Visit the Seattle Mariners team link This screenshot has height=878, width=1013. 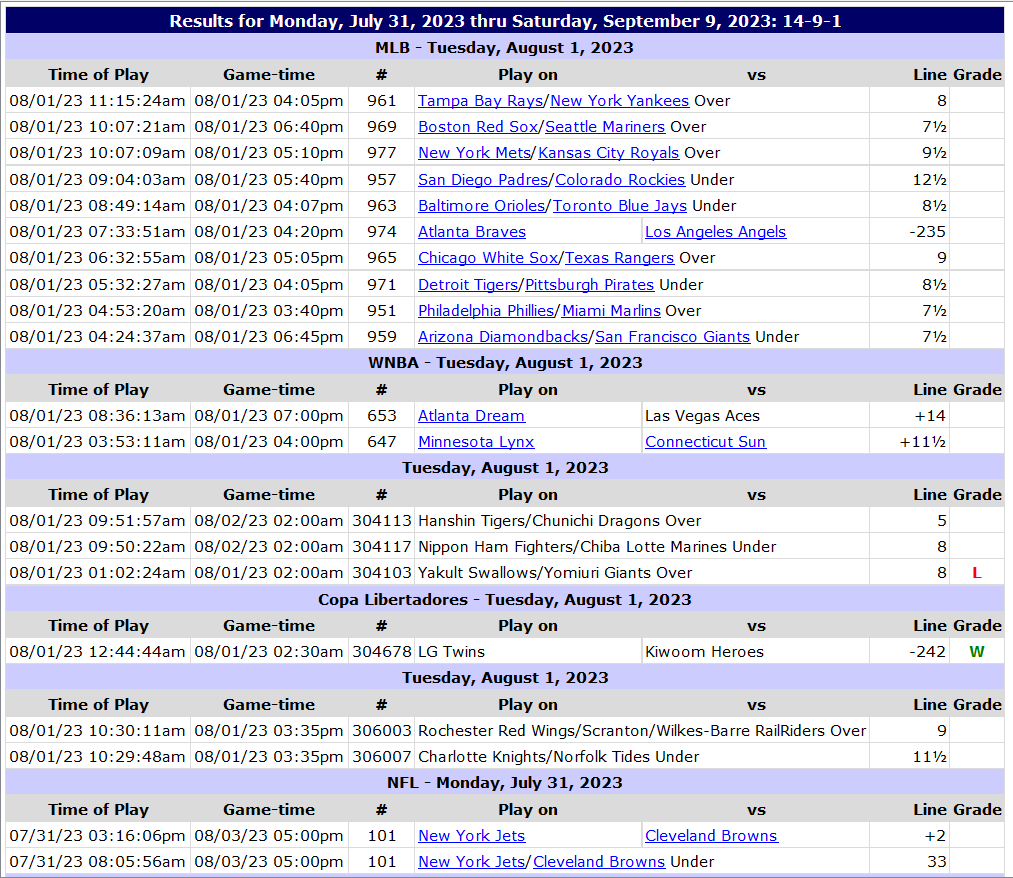click(x=605, y=127)
